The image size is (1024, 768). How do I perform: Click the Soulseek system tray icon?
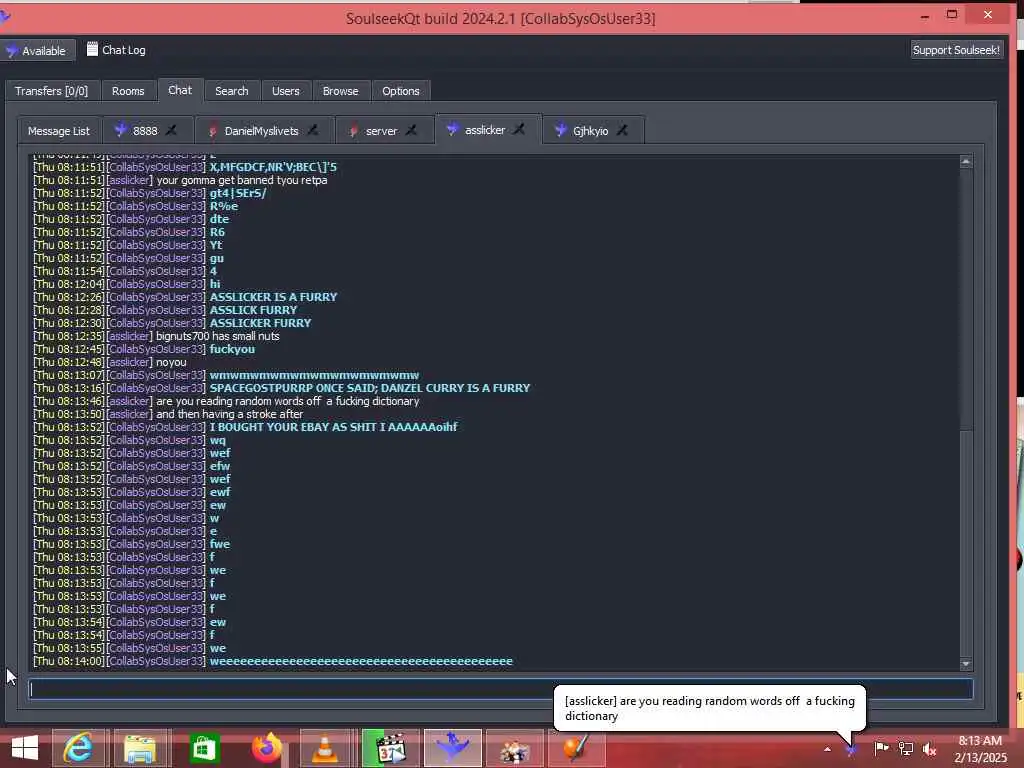click(851, 749)
